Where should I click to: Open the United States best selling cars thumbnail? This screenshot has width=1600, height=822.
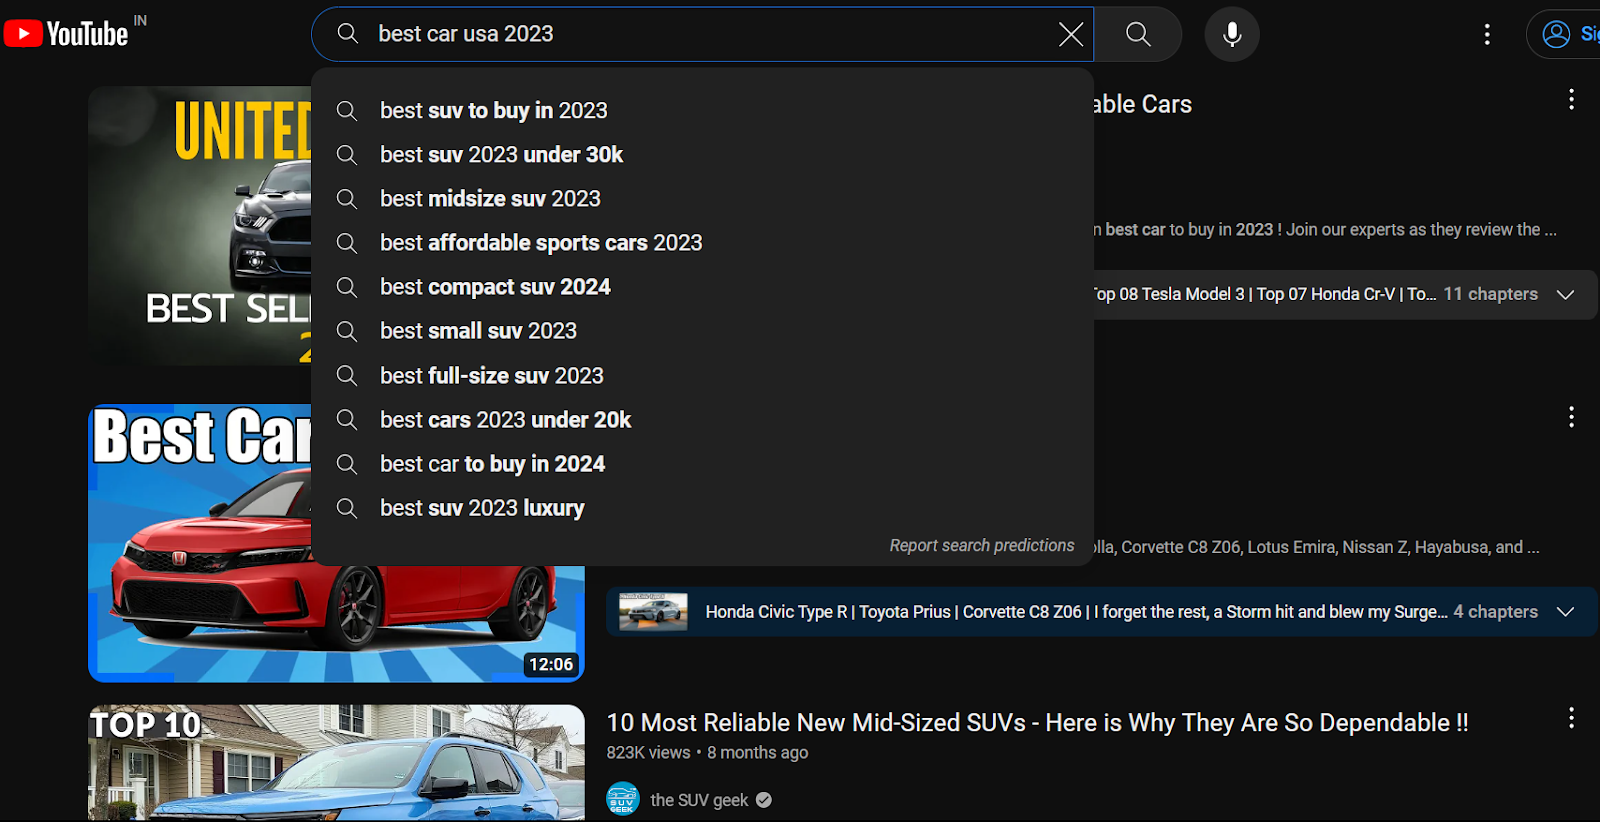pyautogui.click(x=200, y=225)
